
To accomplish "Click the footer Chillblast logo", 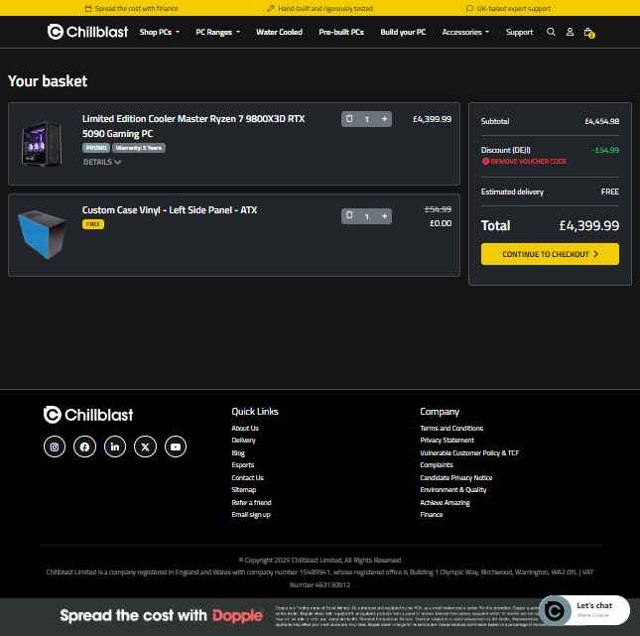I will 88,415.
